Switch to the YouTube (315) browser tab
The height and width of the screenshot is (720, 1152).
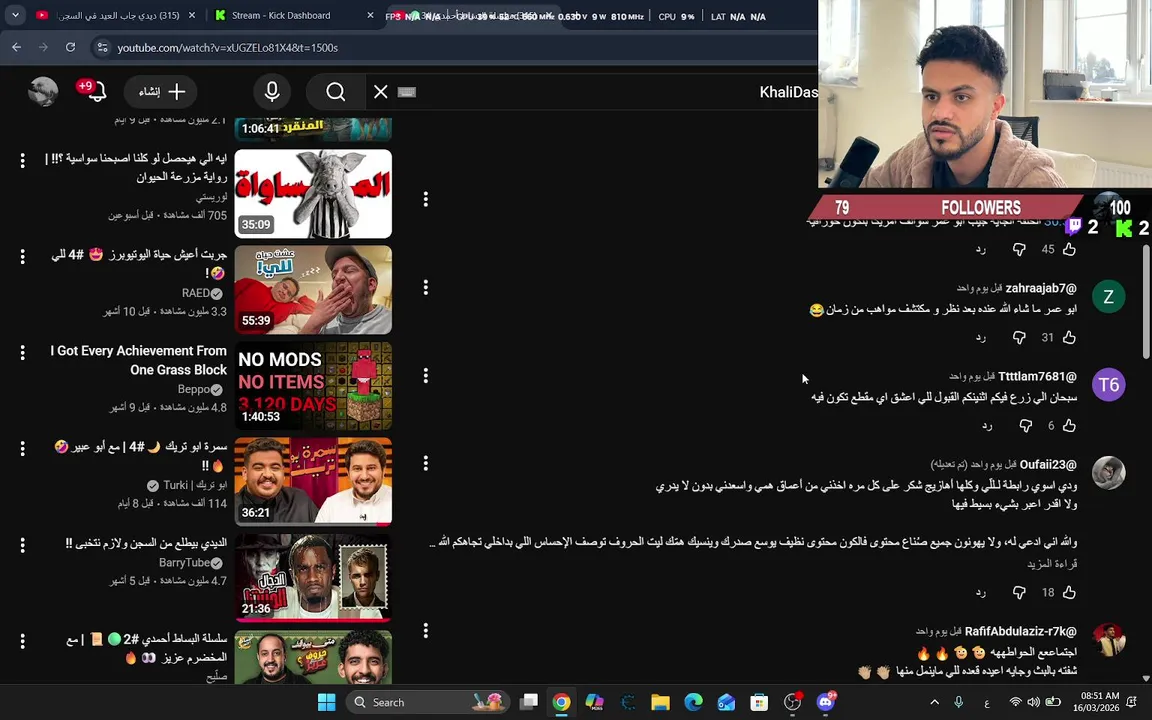[116, 15]
